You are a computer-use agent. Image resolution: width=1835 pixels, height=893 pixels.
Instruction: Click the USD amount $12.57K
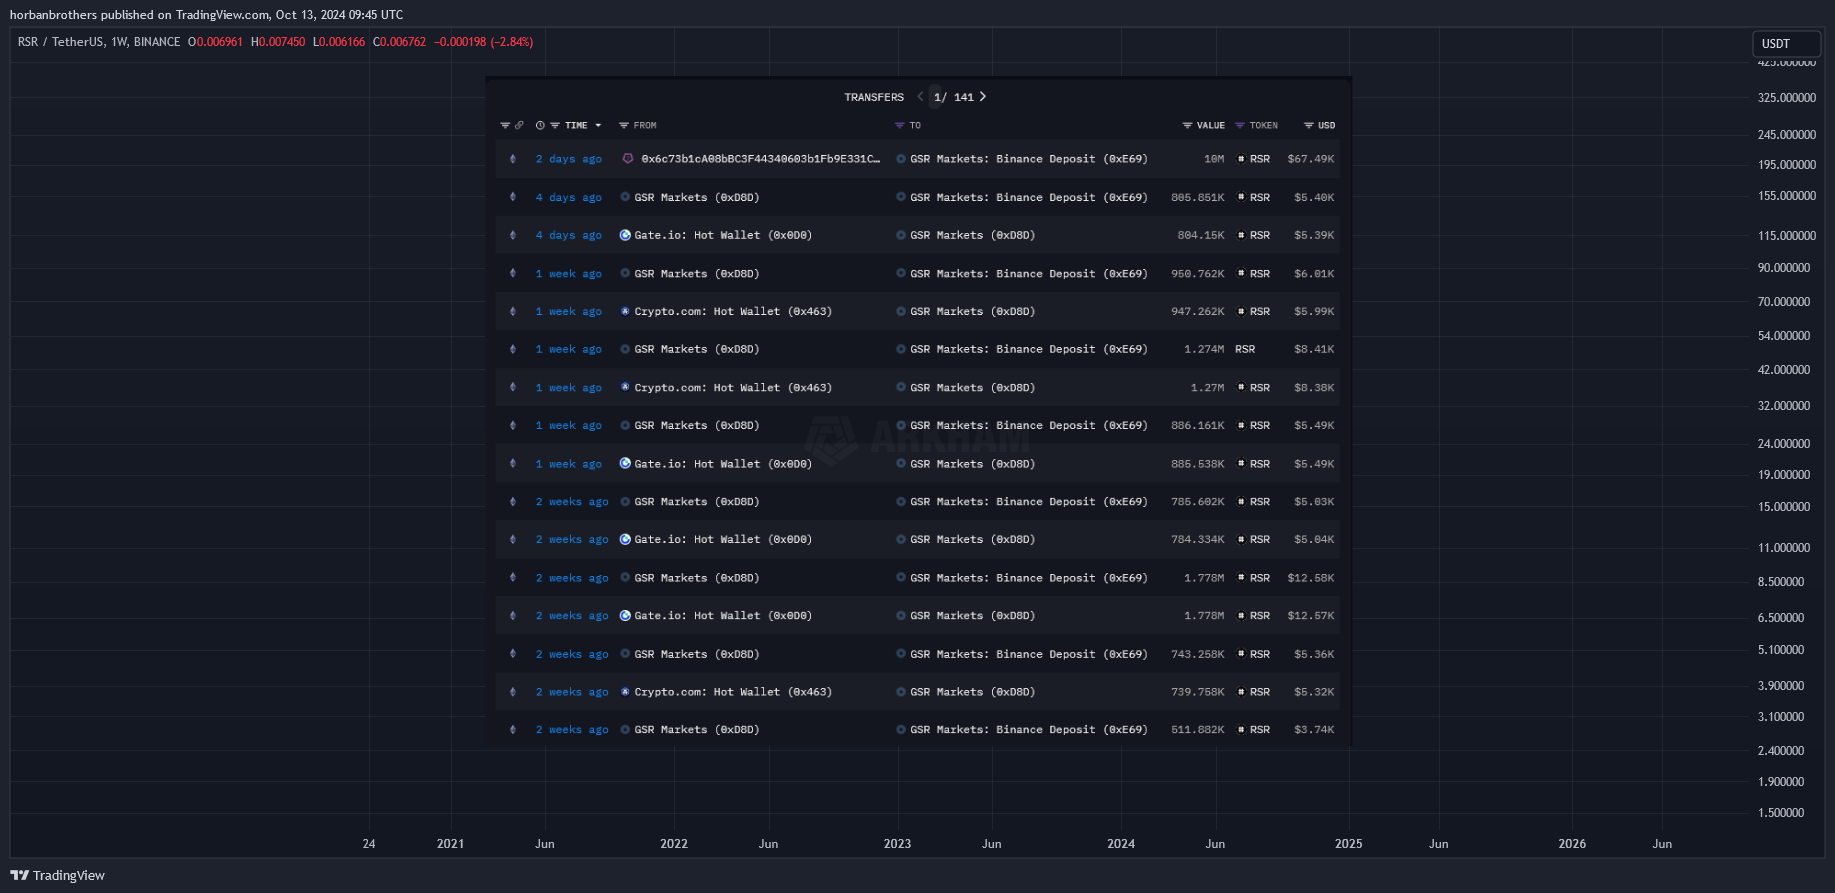point(1311,616)
